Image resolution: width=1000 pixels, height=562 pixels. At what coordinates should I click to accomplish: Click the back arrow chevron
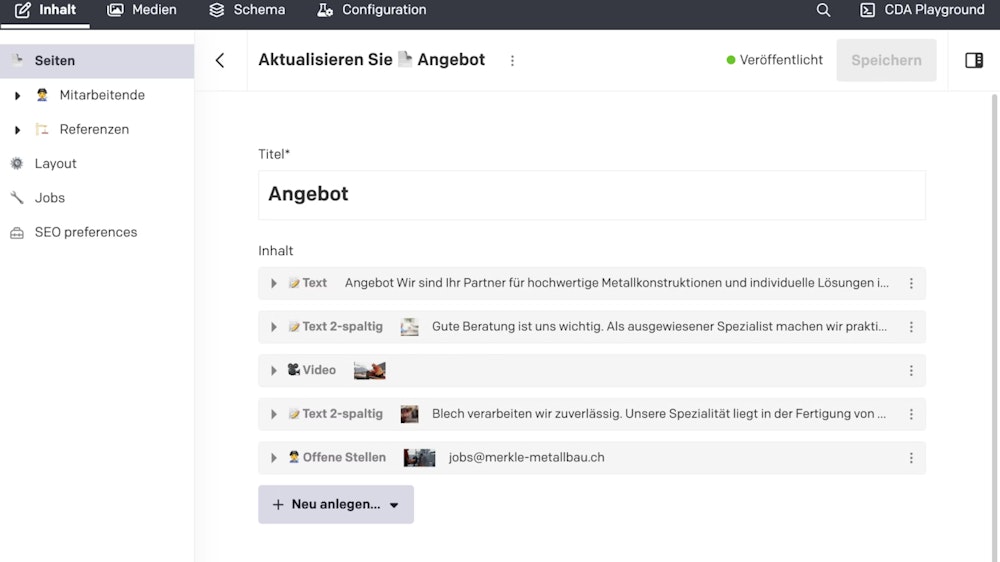coord(220,60)
